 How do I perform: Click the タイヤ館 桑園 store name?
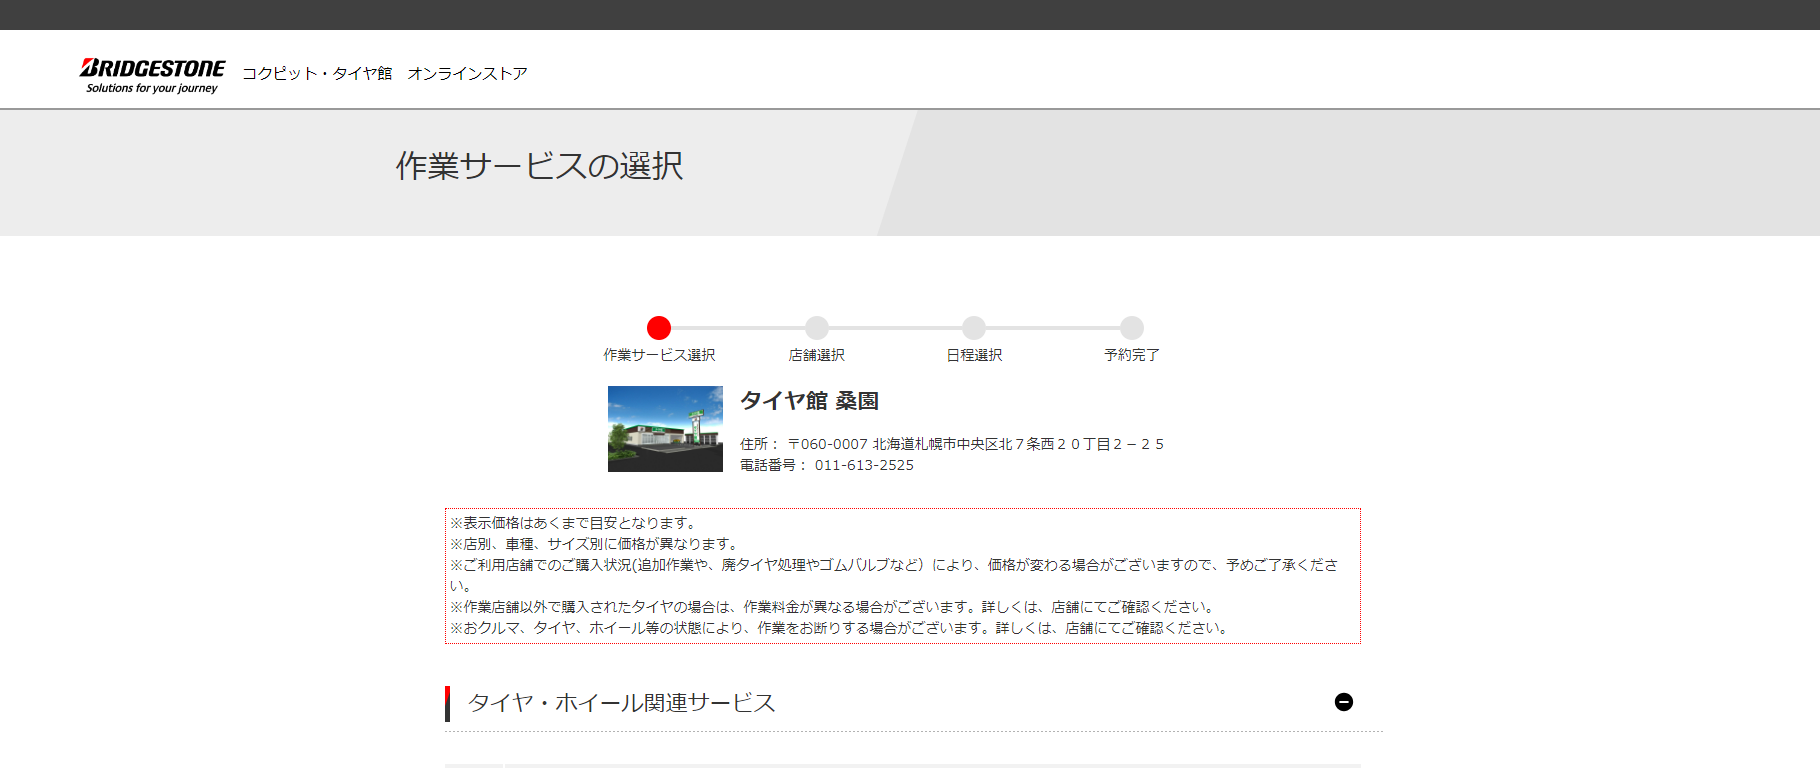tap(809, 401)
